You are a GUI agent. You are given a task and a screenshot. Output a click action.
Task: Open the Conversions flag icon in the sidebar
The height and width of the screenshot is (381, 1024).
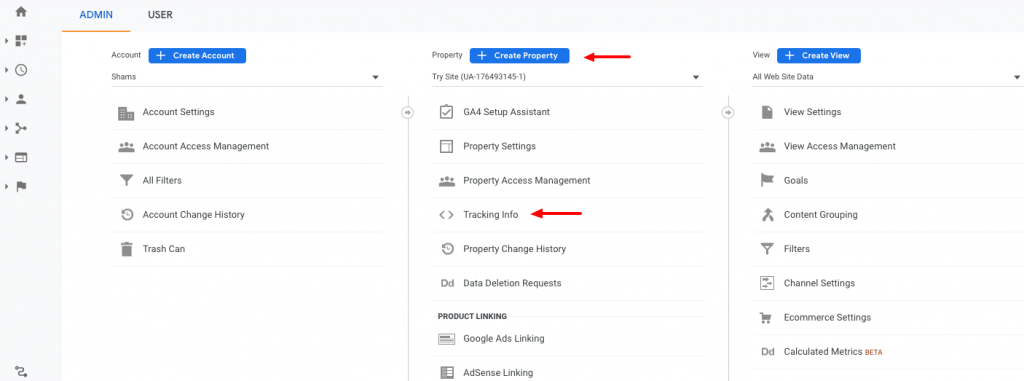pos(21,187)
